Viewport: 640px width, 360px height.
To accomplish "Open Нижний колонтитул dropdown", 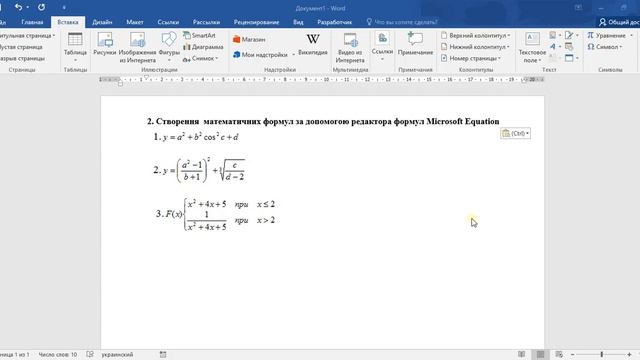I will 475,47.
